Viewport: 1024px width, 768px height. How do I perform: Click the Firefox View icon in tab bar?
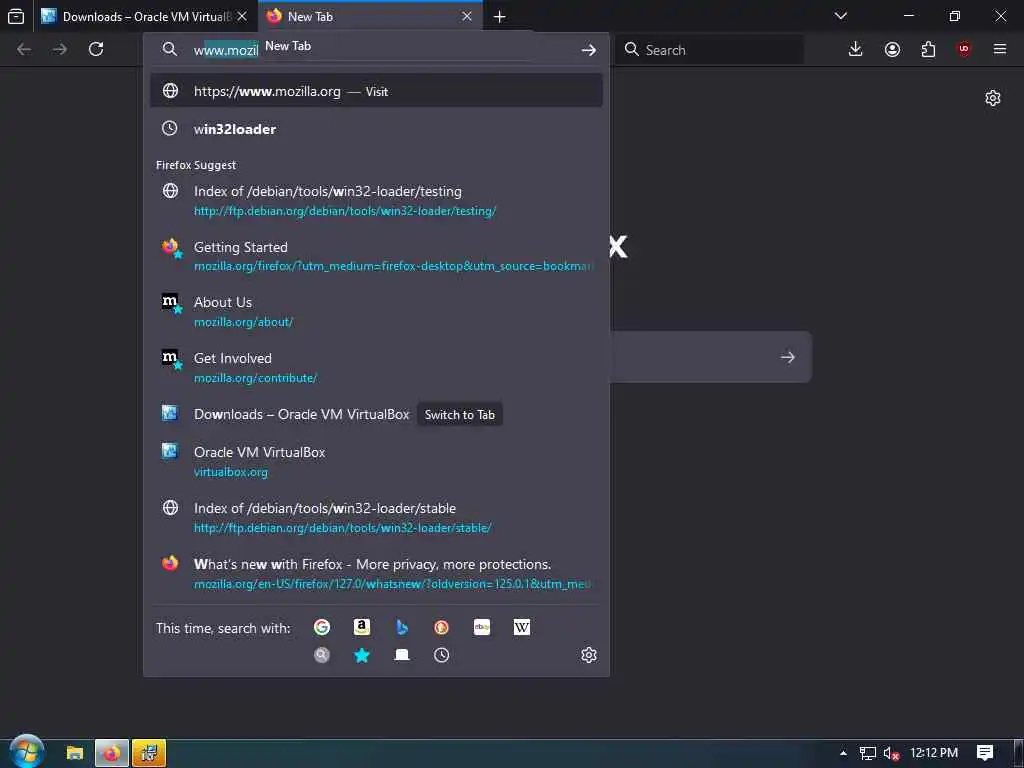(16, 16)
